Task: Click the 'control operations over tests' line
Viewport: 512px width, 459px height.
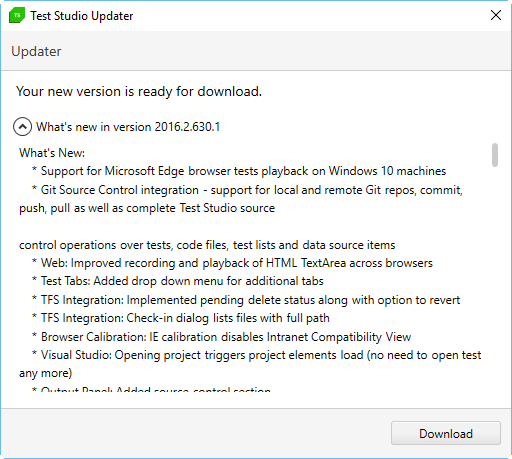Action: click(x=207, y=245)
